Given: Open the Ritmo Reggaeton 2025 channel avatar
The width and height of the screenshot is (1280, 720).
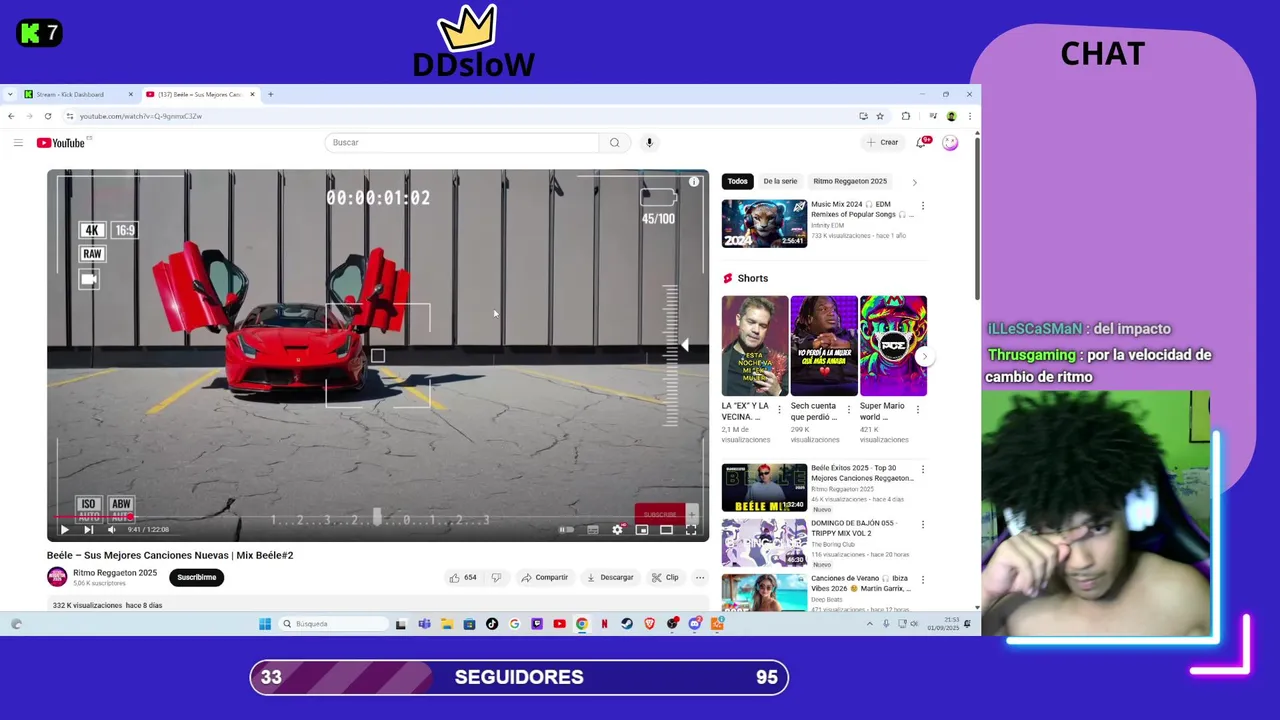Looking at the screenshot, I should pyautogui.click(x=57, y=577).
